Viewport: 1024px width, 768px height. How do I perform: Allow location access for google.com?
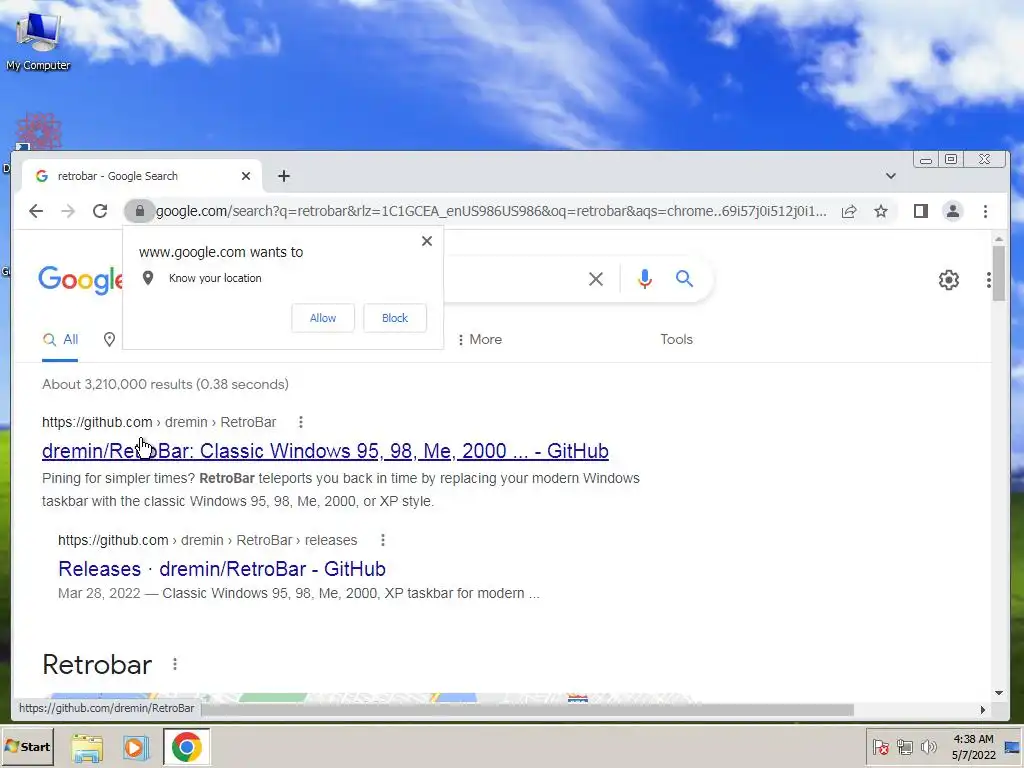pos(323,318)
